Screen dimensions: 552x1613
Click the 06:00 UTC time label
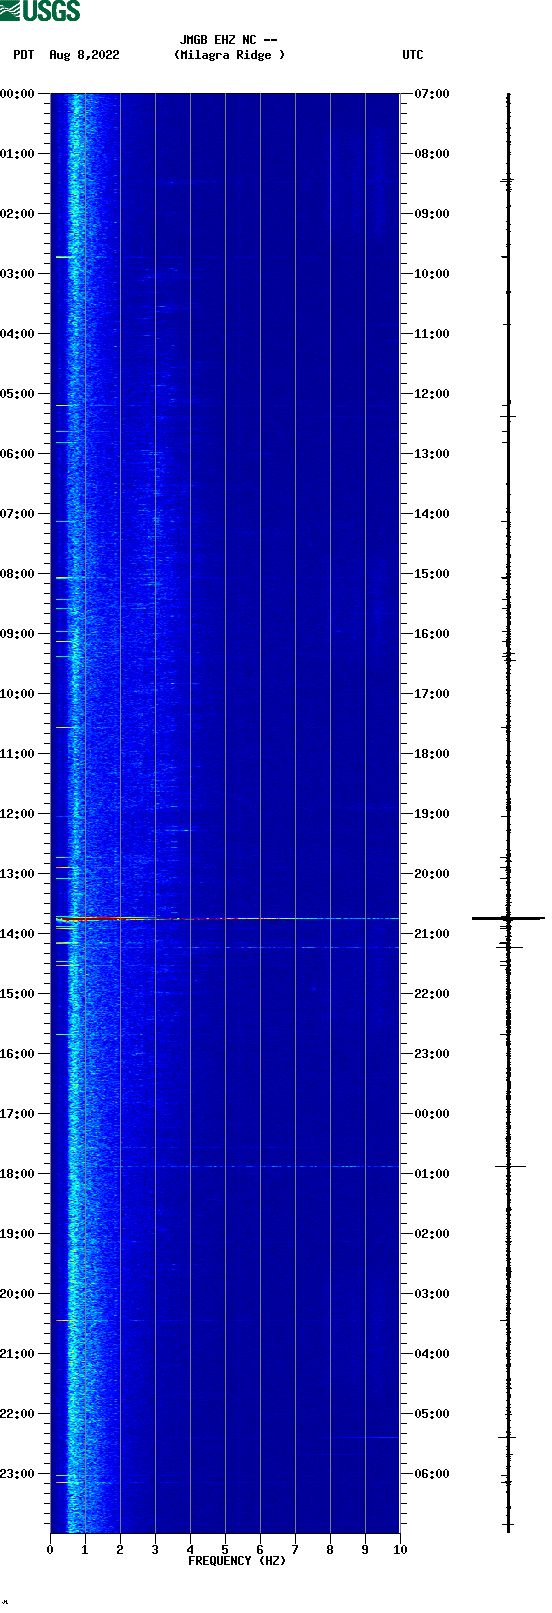tap(432, 1474)
